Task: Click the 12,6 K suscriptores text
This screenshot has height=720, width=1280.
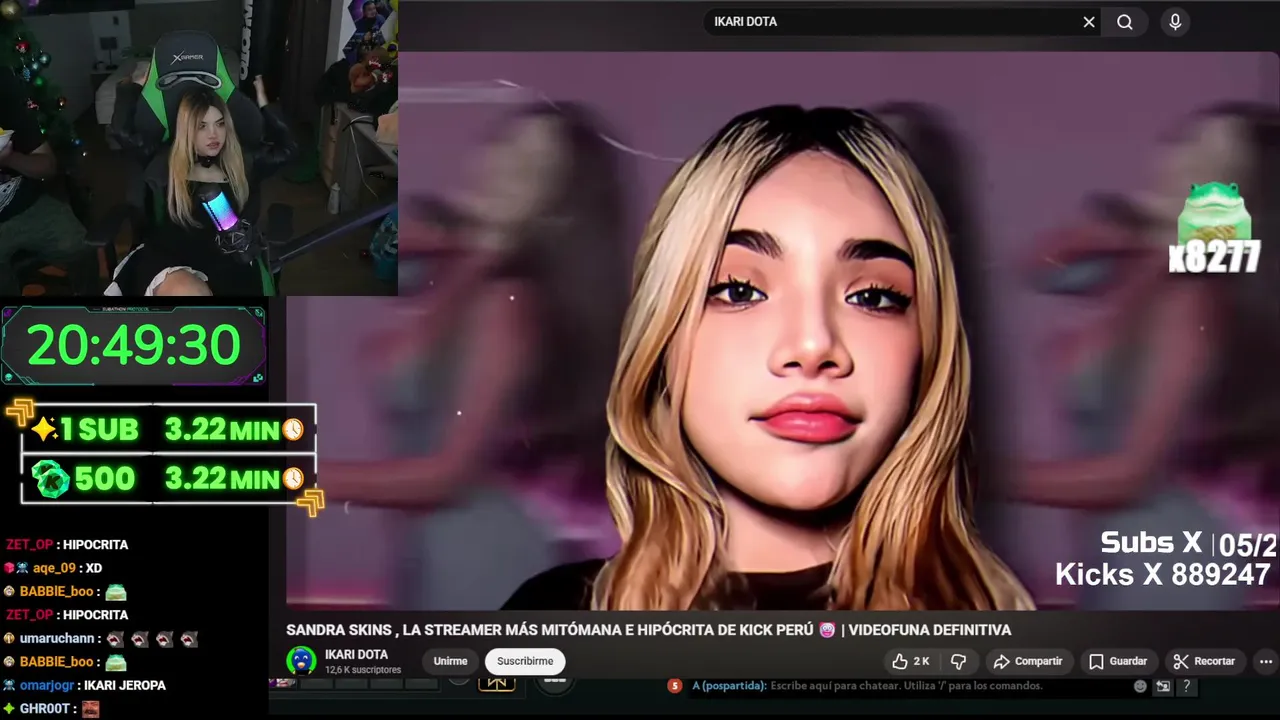Action: 363,670
